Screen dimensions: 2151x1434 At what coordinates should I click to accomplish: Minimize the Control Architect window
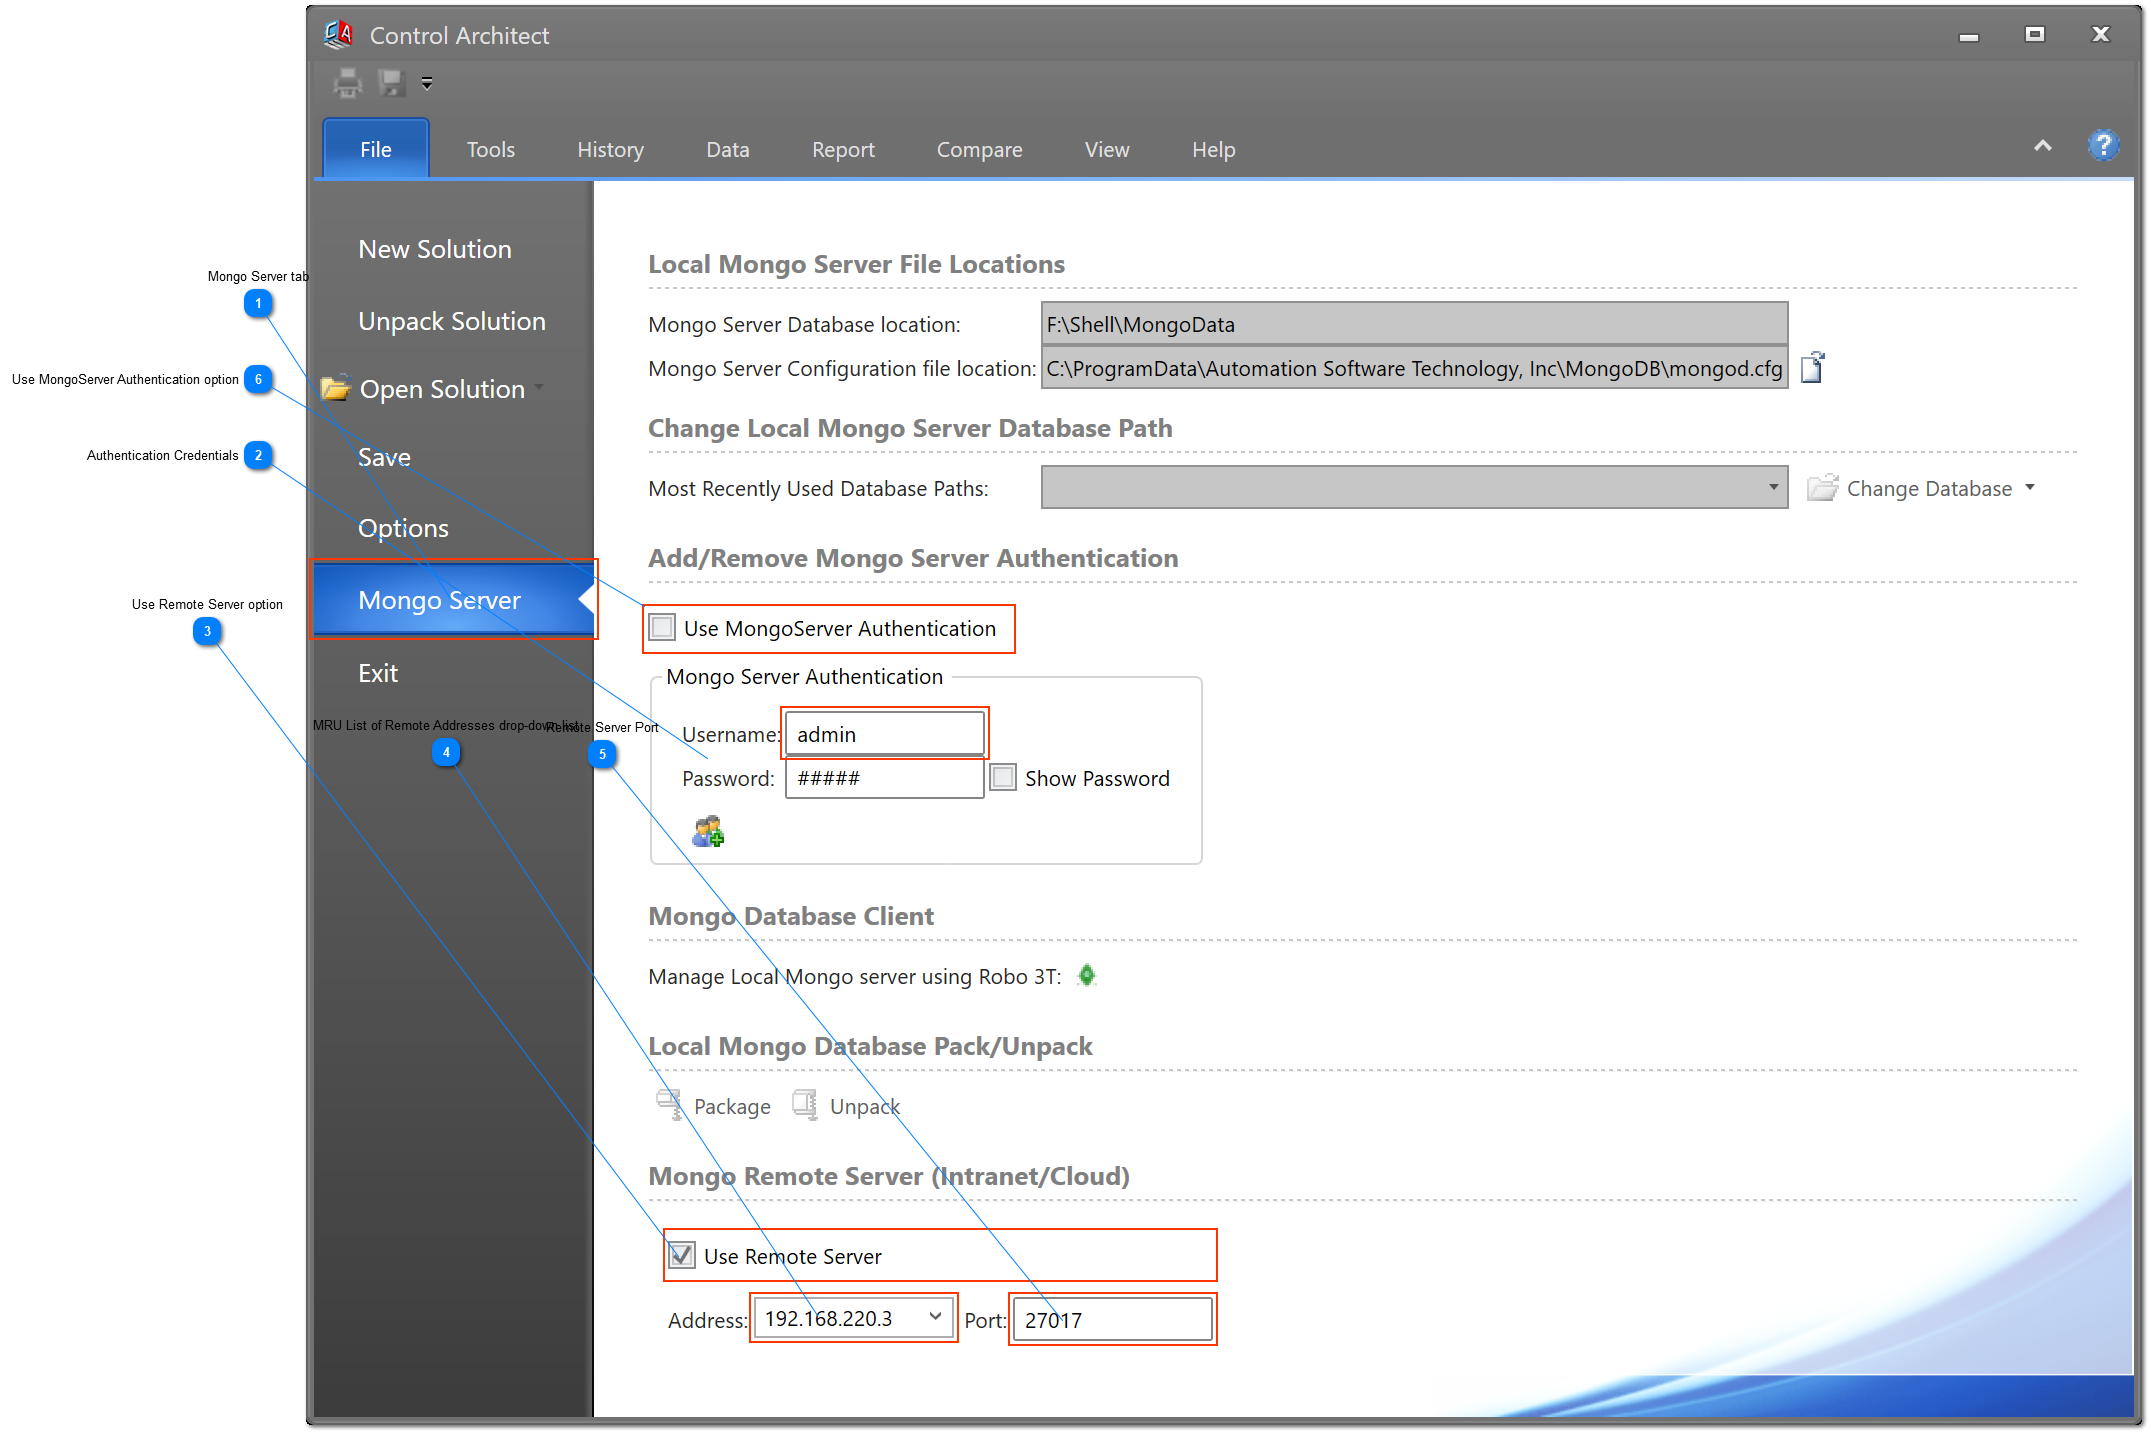[x=1969, y=36]
